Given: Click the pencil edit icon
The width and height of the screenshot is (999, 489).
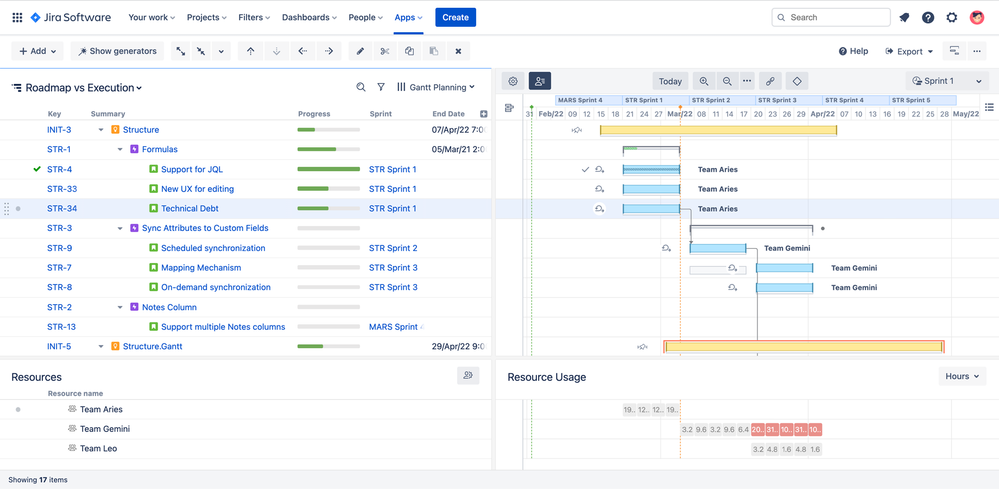Looking at the screenshot, I should pyautogui.click(x=360, y=51).
